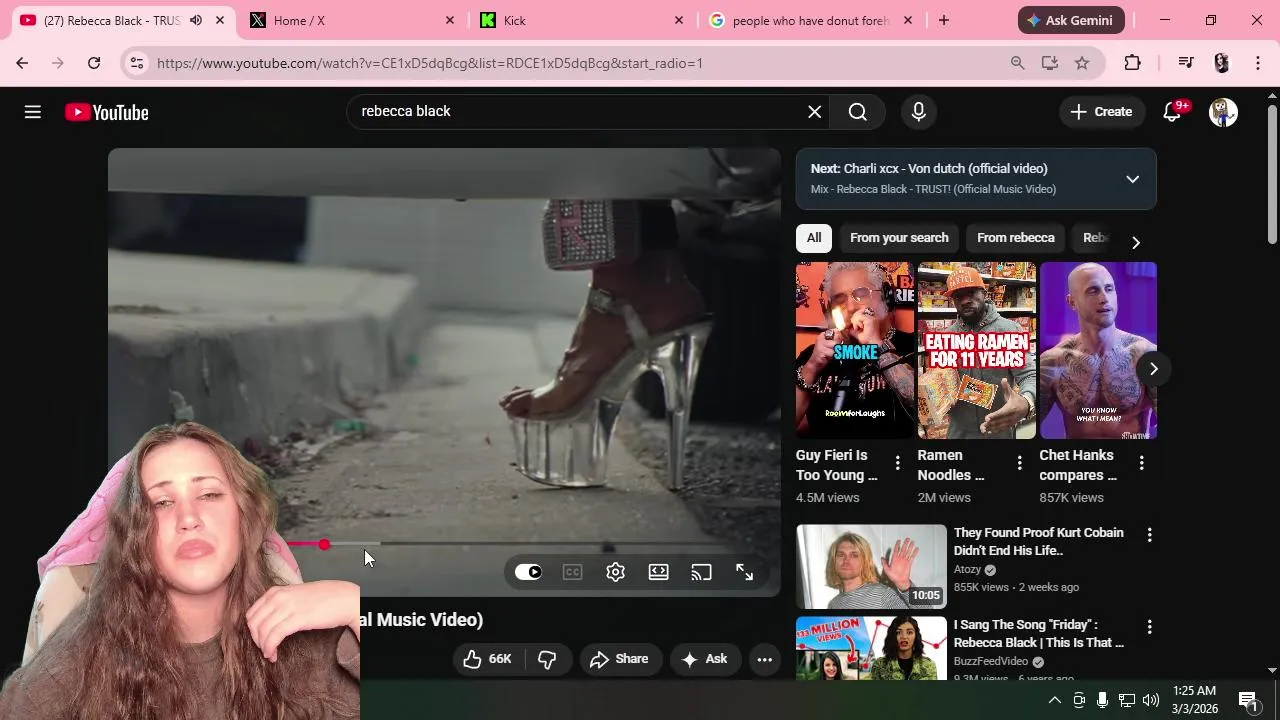The width and height of the screenshot is (1280, 720).
Task: Mute the Rebecca Black tab audio
Action: pyautogui.click(x=196, y=20)
